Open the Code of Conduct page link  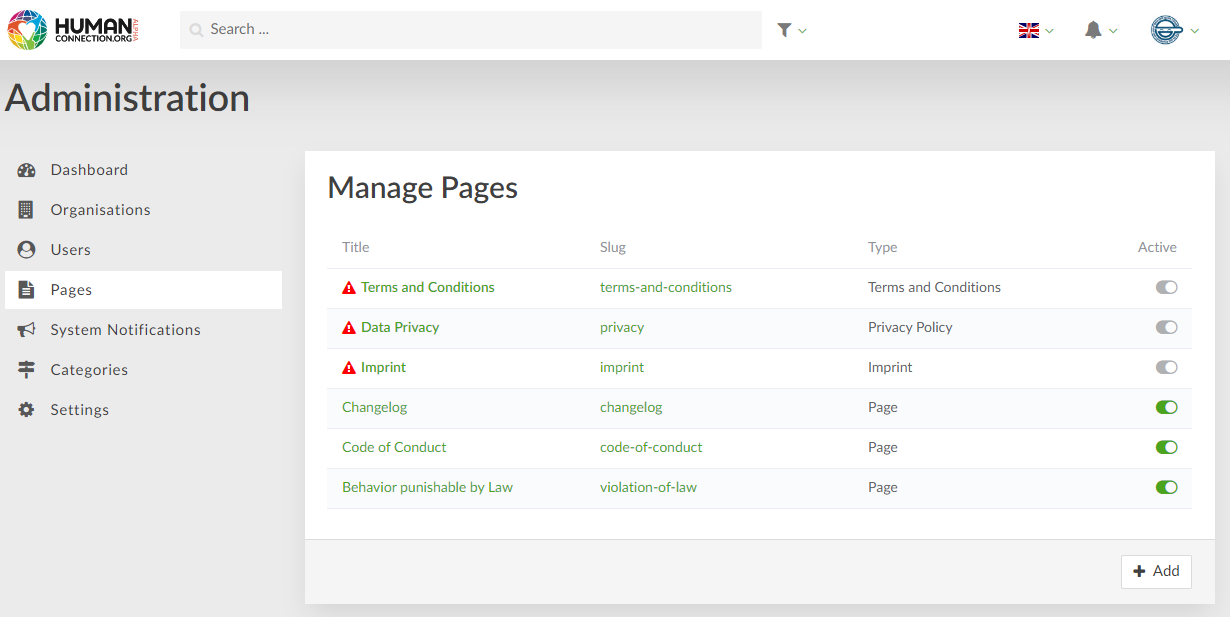click(394, 447)
